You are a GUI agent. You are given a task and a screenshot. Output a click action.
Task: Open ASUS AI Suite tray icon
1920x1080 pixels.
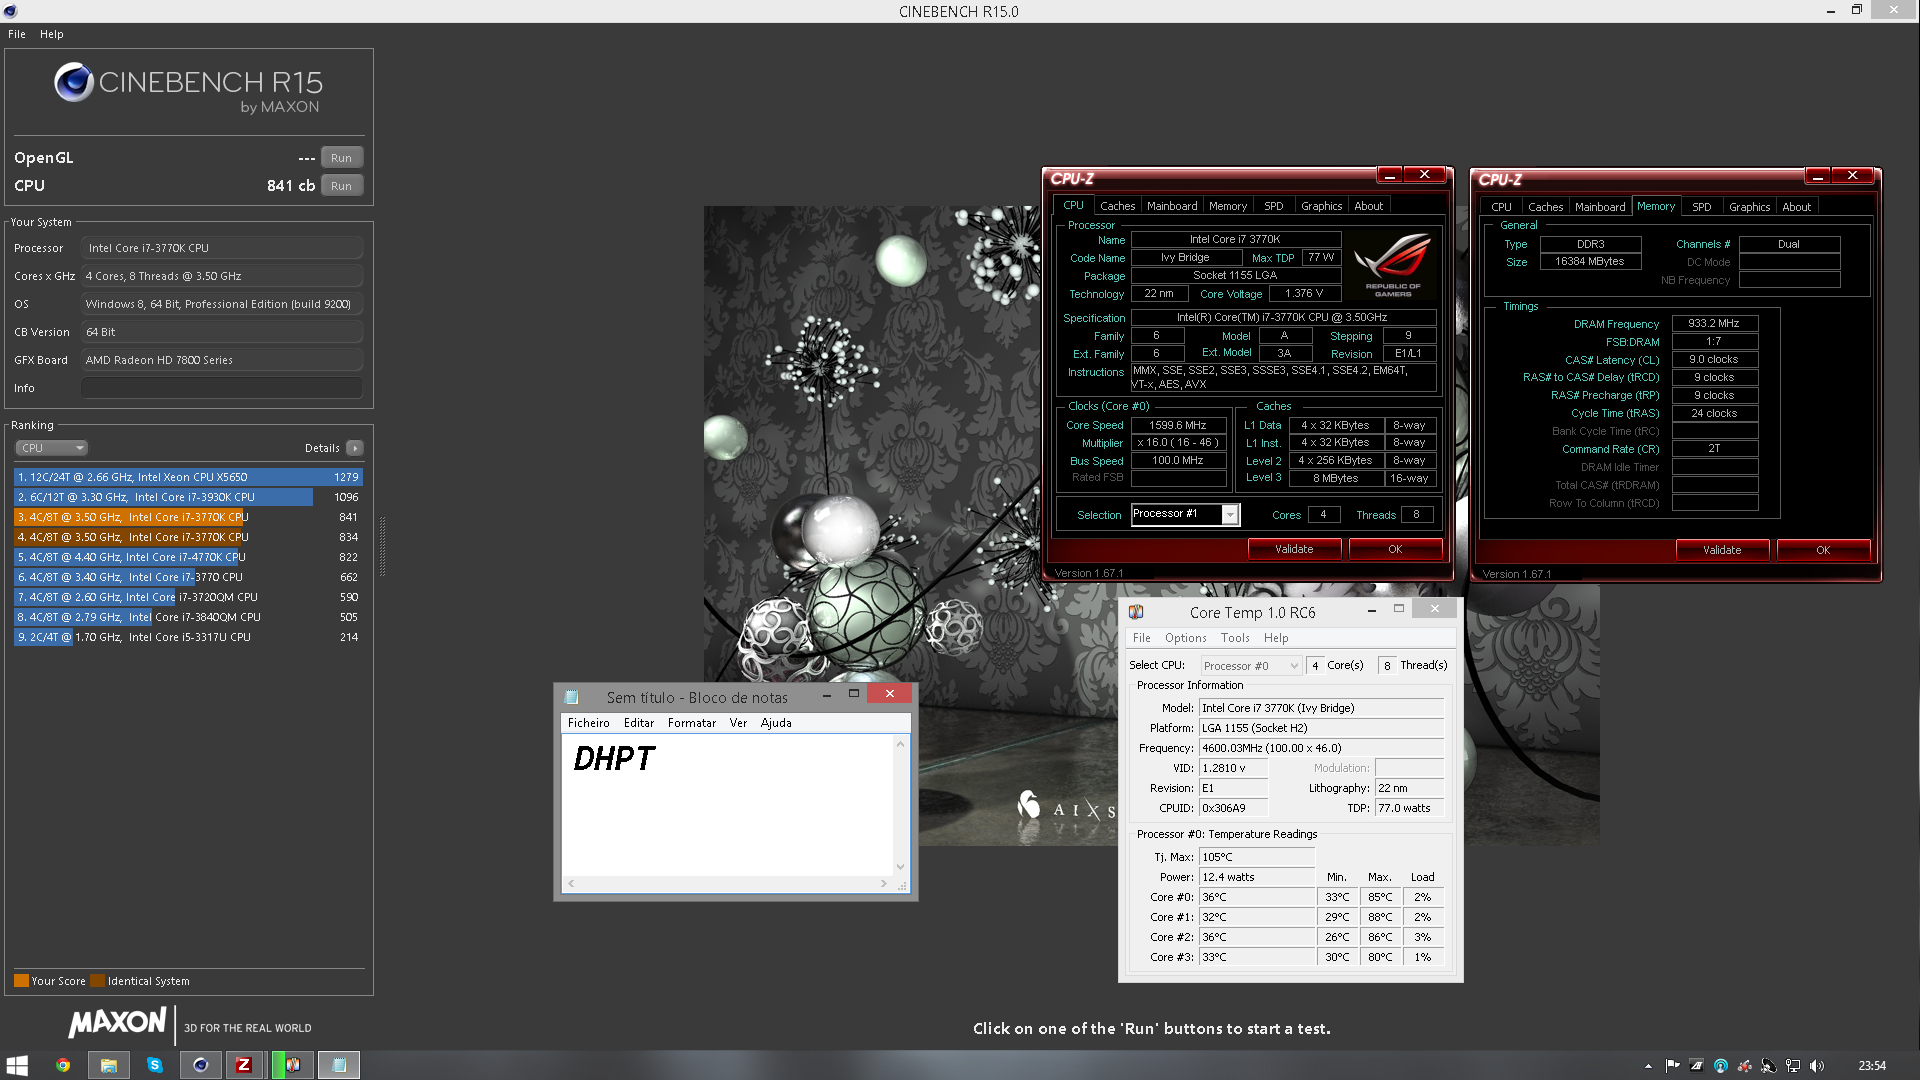(x=1697, y=1066)
